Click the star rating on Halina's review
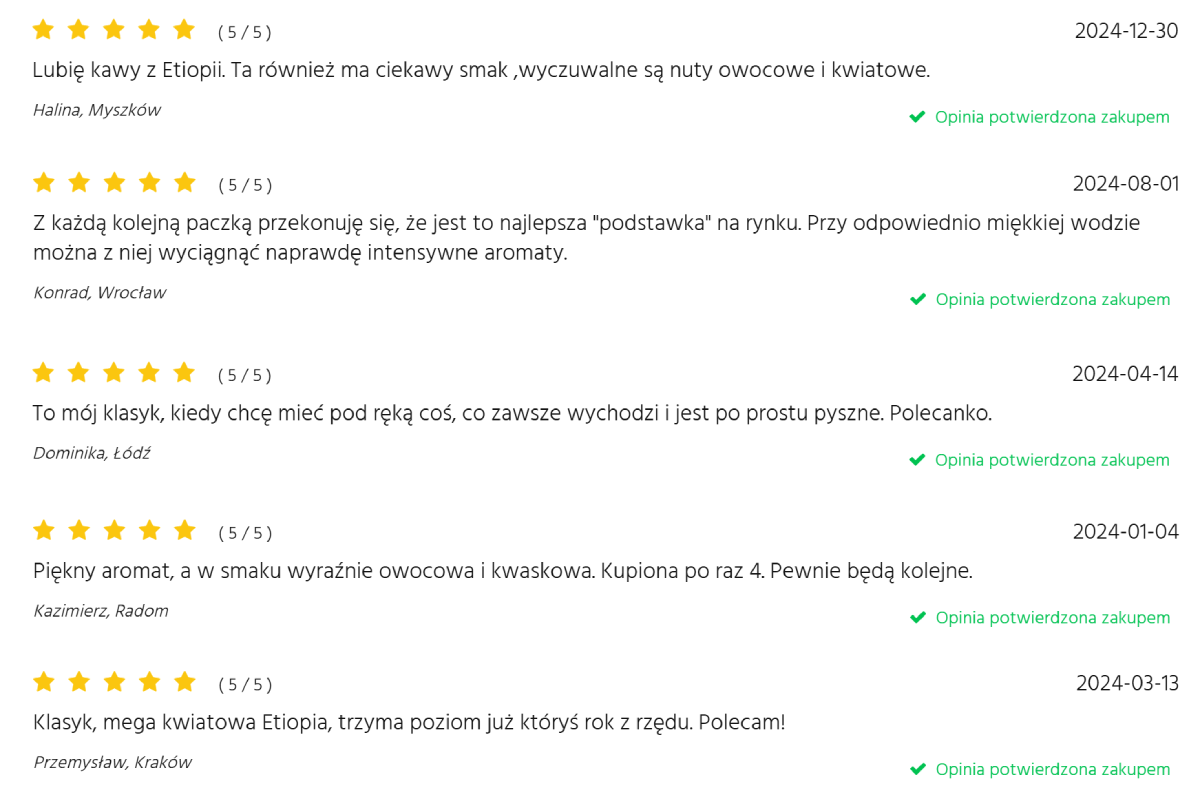 (113, 30)
